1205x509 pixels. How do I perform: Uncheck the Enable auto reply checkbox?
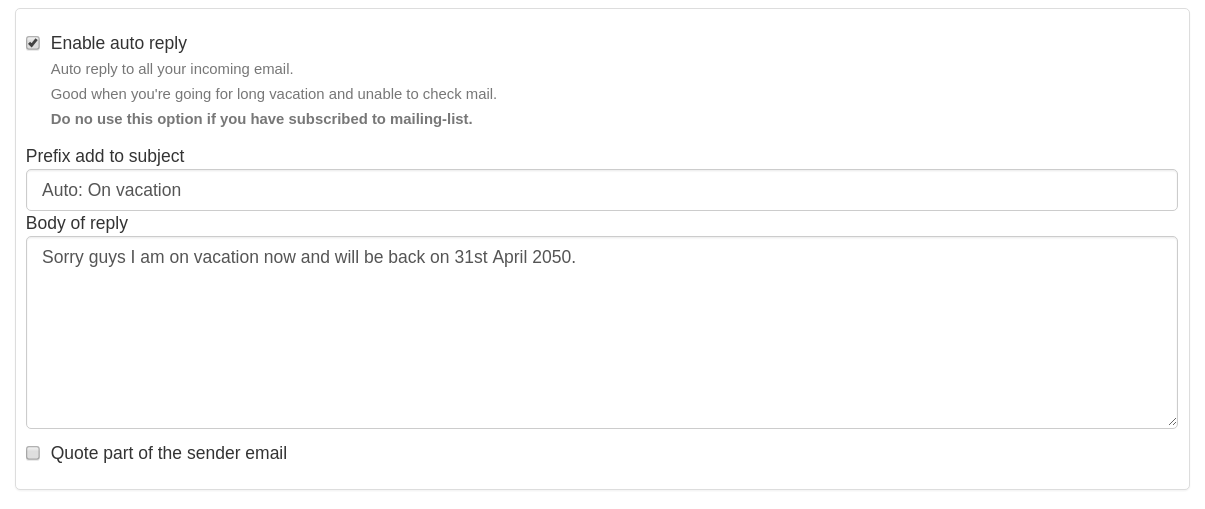click(33, 43)
